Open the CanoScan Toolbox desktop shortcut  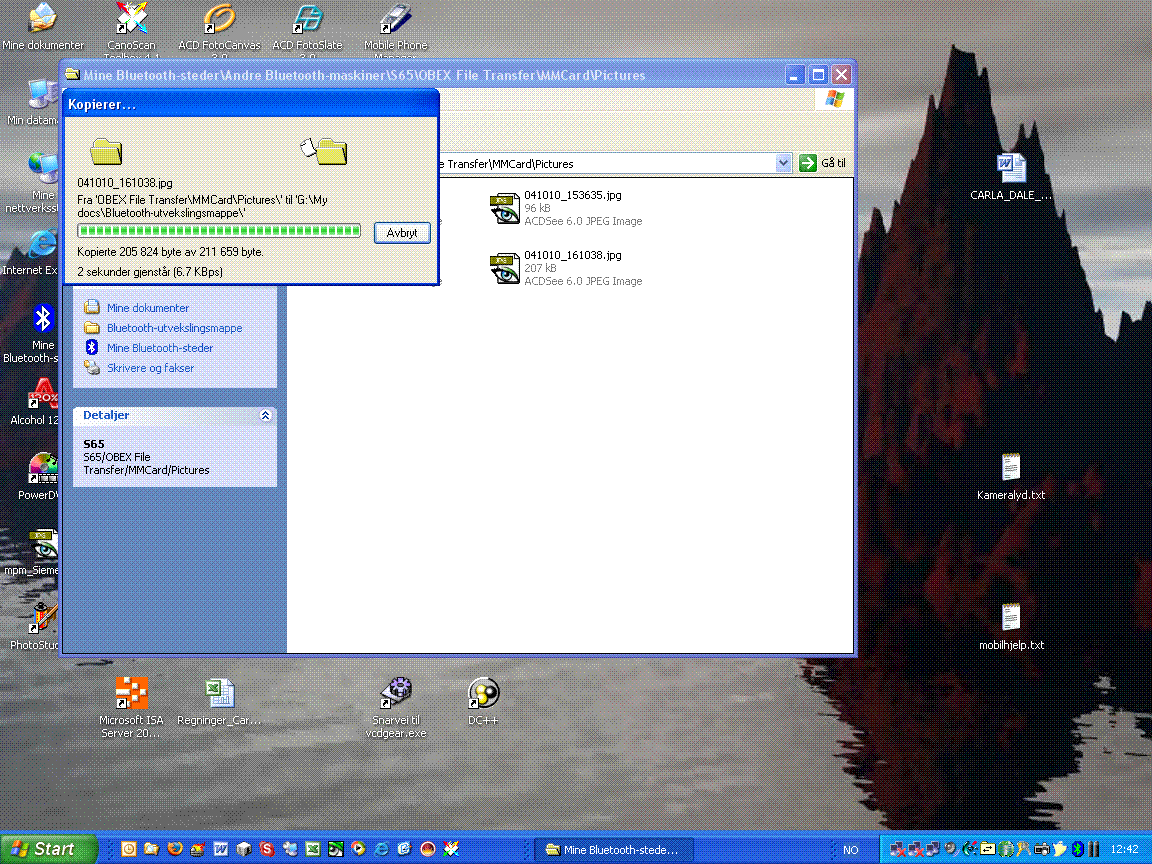(131, 29)
